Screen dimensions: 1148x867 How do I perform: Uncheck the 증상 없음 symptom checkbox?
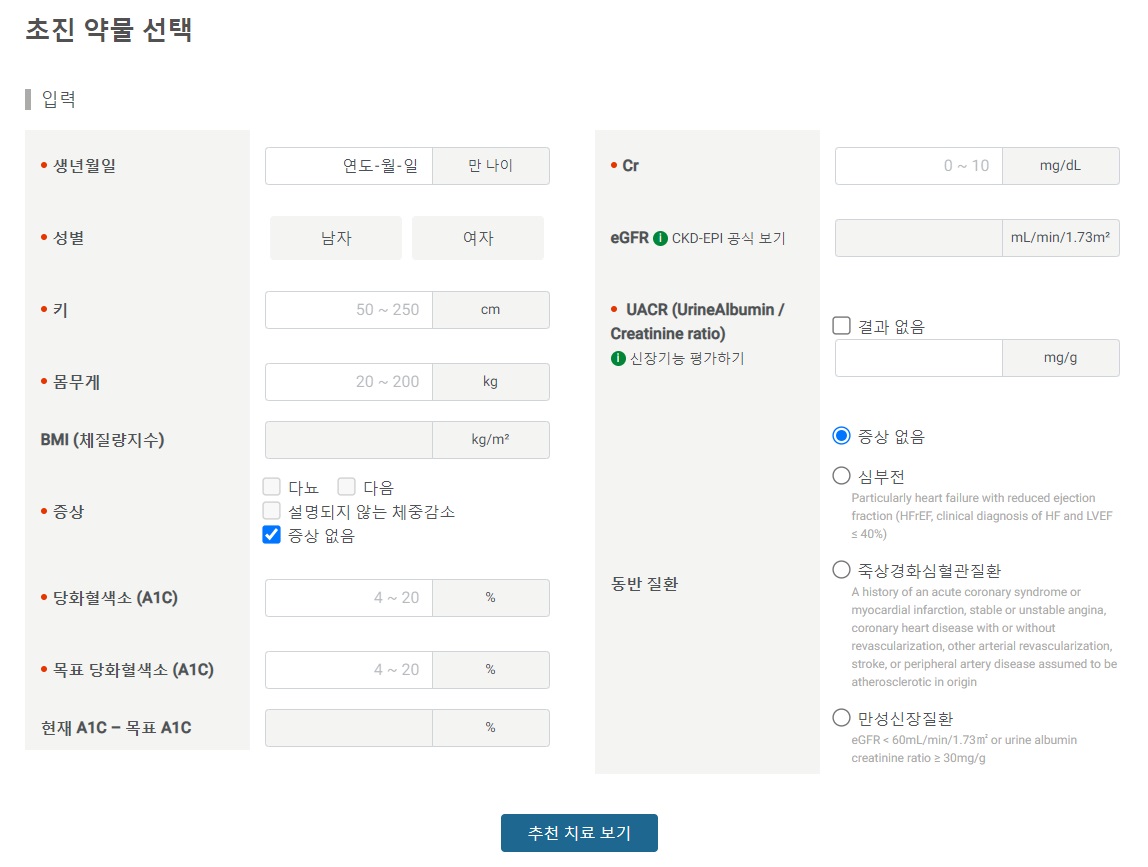coord(270,534)
